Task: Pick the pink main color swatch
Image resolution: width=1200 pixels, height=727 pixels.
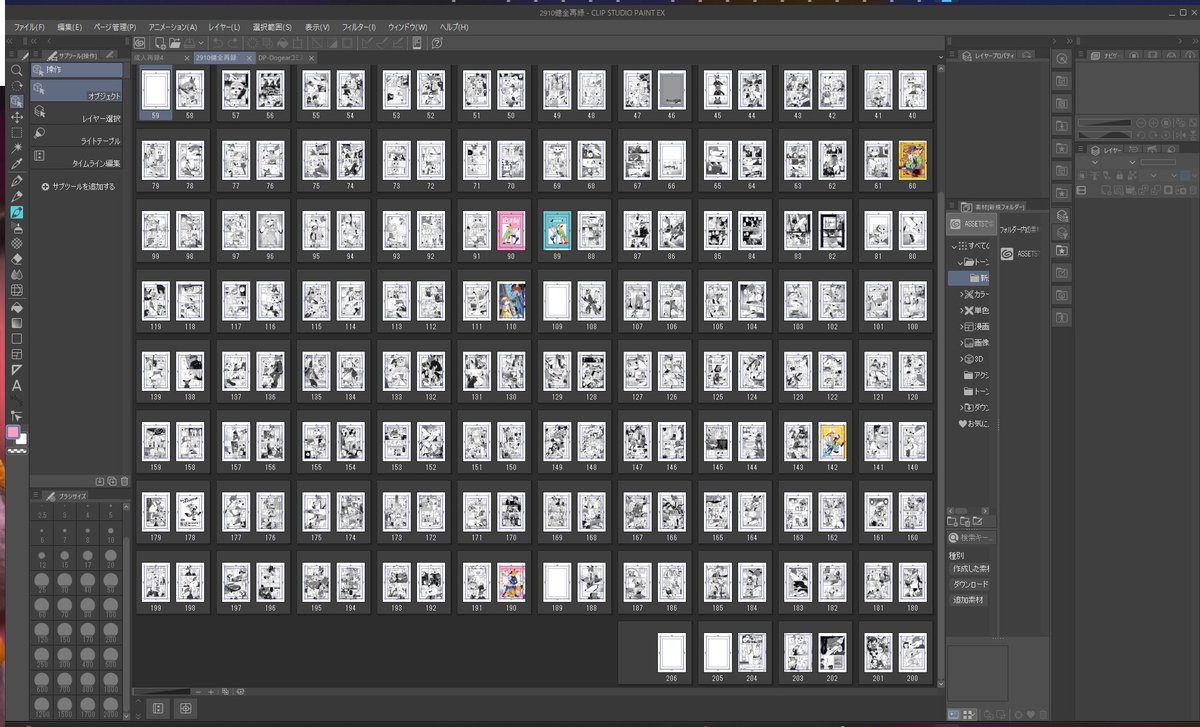Action: 14,432
